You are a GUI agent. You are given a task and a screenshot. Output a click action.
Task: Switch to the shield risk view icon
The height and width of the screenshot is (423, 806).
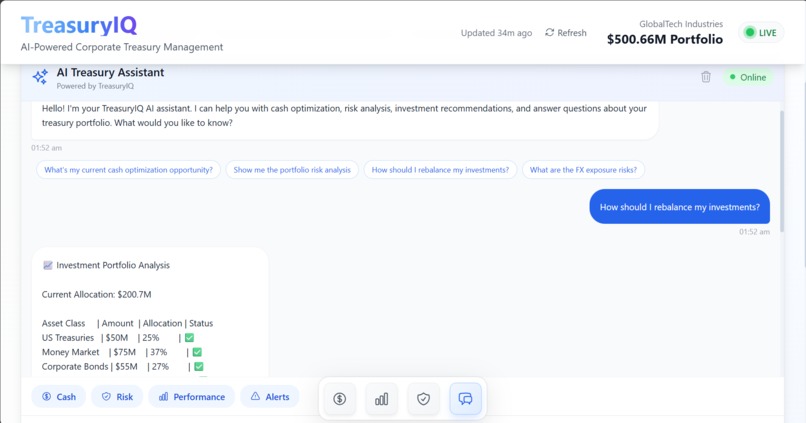(x=424, y=399)
